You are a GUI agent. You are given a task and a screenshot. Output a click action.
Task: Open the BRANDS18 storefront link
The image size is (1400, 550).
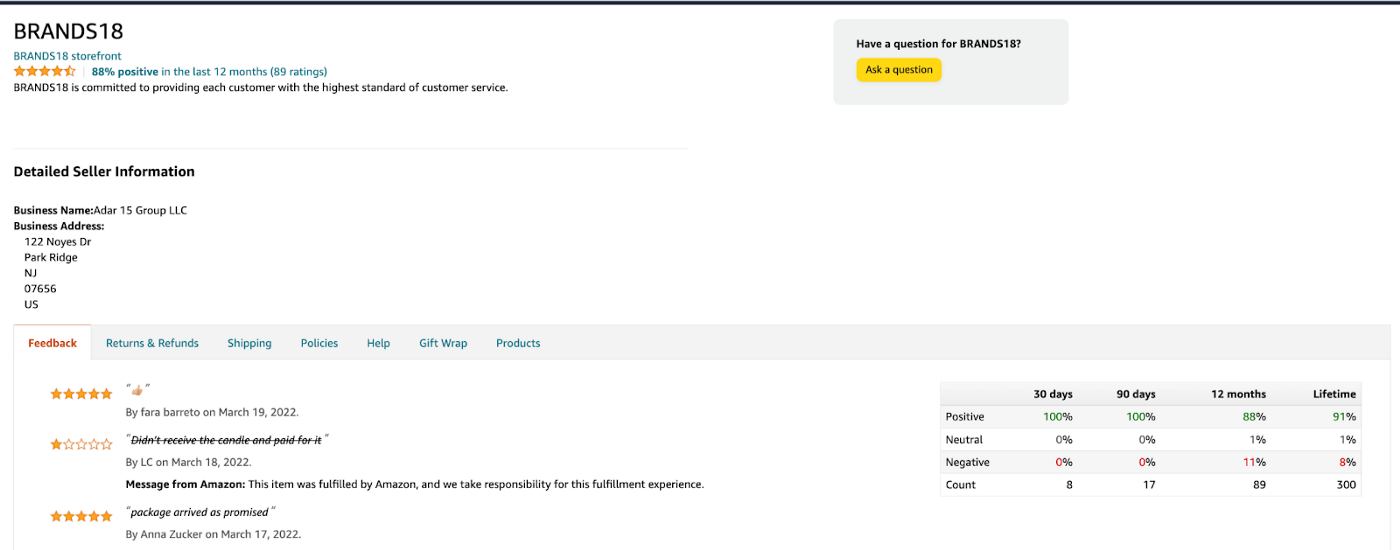click(67, 56)
